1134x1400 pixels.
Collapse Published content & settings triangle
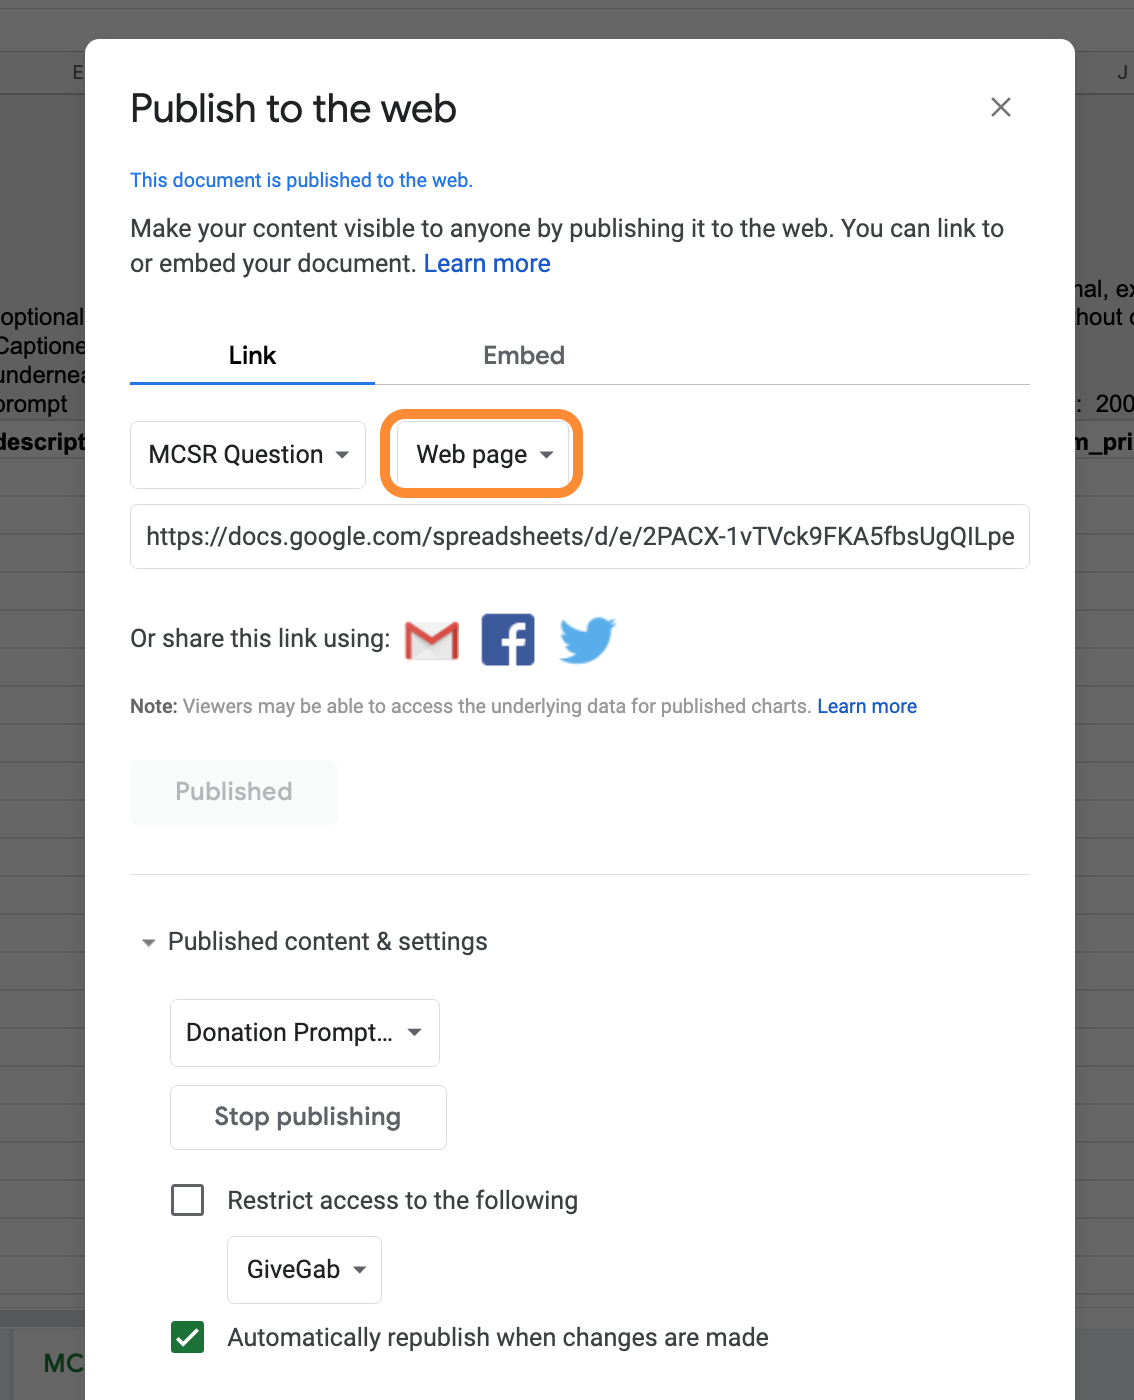(x=148, y=942)
